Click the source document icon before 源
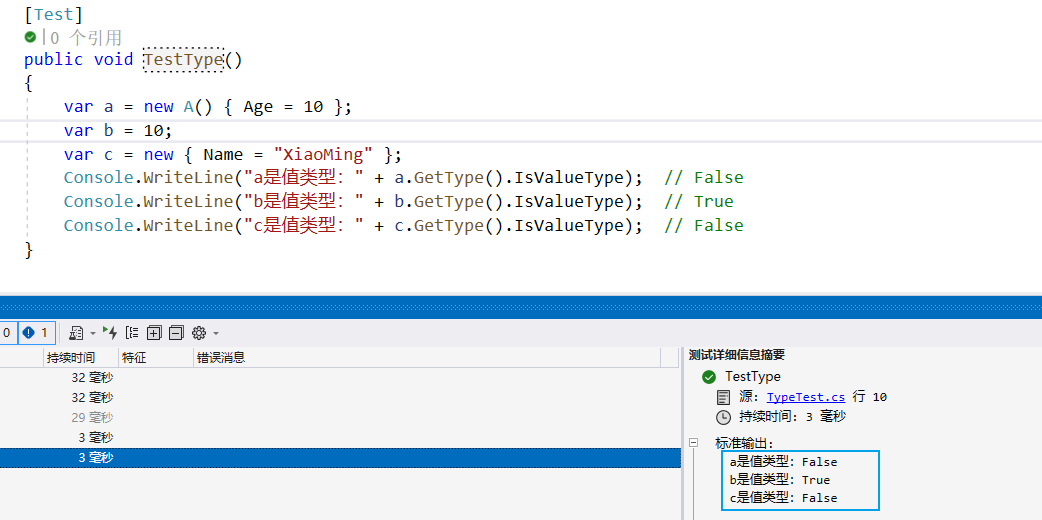This screenshot has width=1042, height=520. (723, 398)
